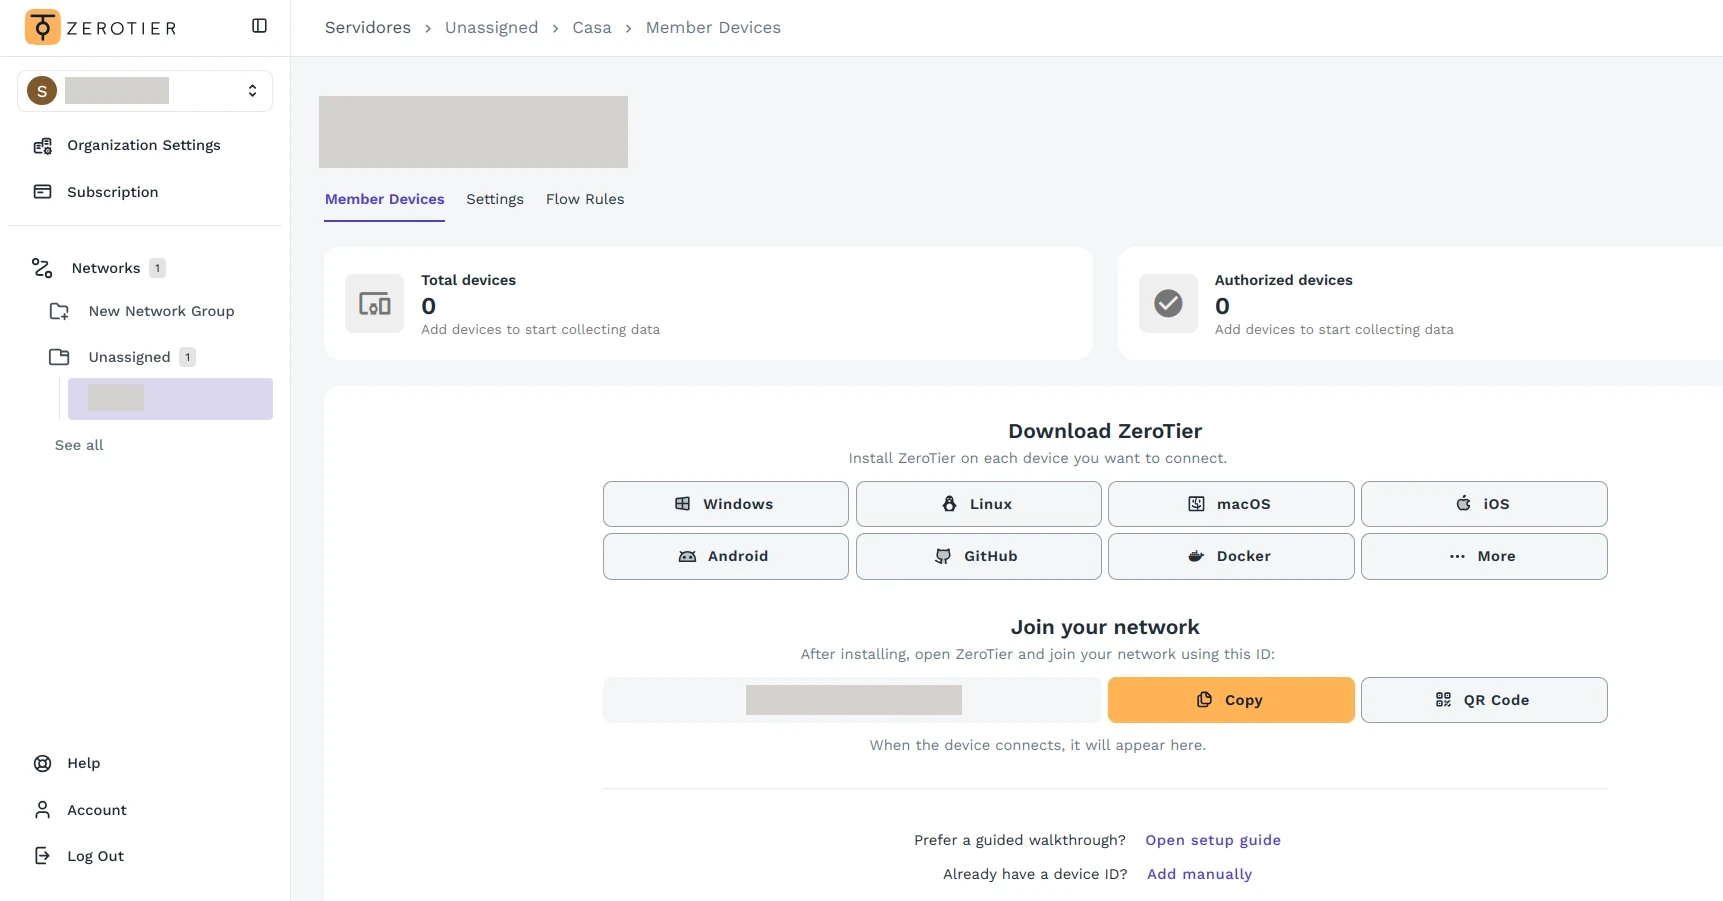1723x901 pixels.
Task: Create New Network Group
Action: pos(161,311)
